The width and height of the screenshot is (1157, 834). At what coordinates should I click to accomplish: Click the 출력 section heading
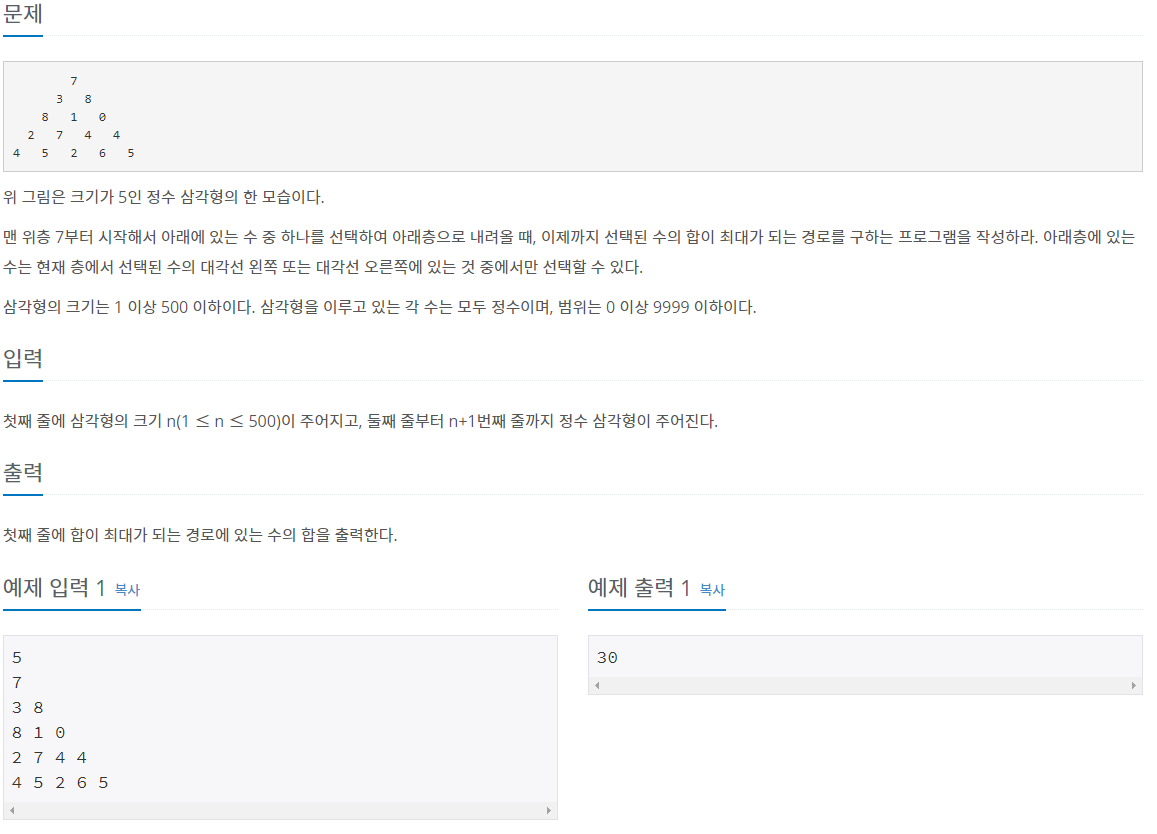(x=23, y=472)
